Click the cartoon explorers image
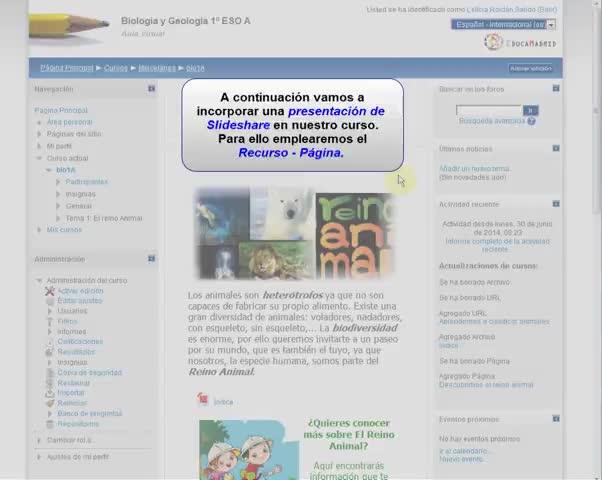 [x=249, y=450]
